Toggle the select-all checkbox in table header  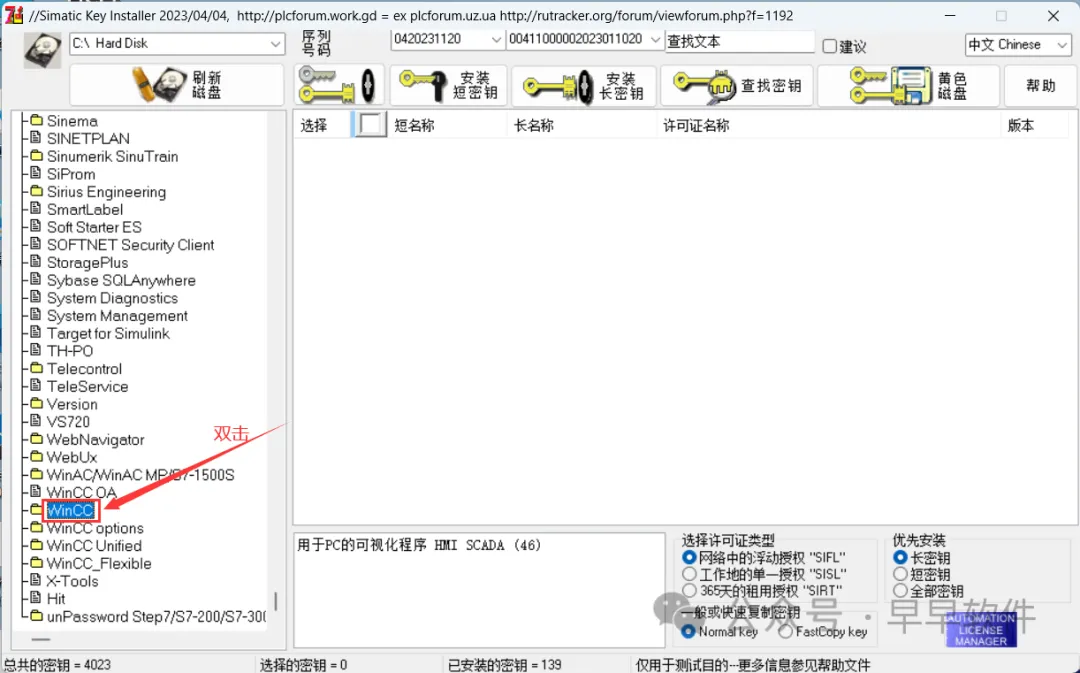click(371, 125)
